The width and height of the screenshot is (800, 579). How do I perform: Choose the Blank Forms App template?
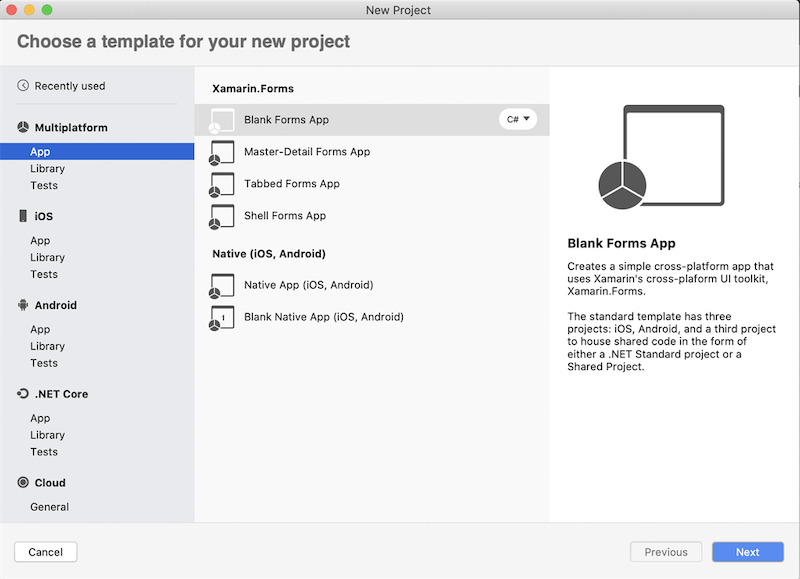coord(372,120)
